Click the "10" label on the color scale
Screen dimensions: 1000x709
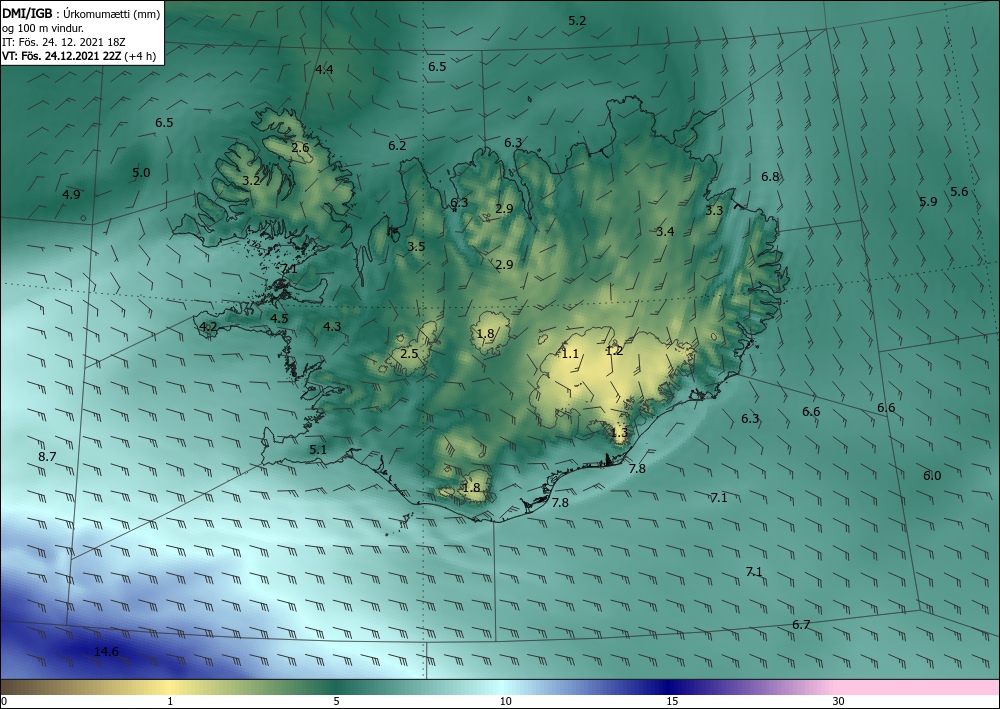pyautogui.click(x=506, y=701)
